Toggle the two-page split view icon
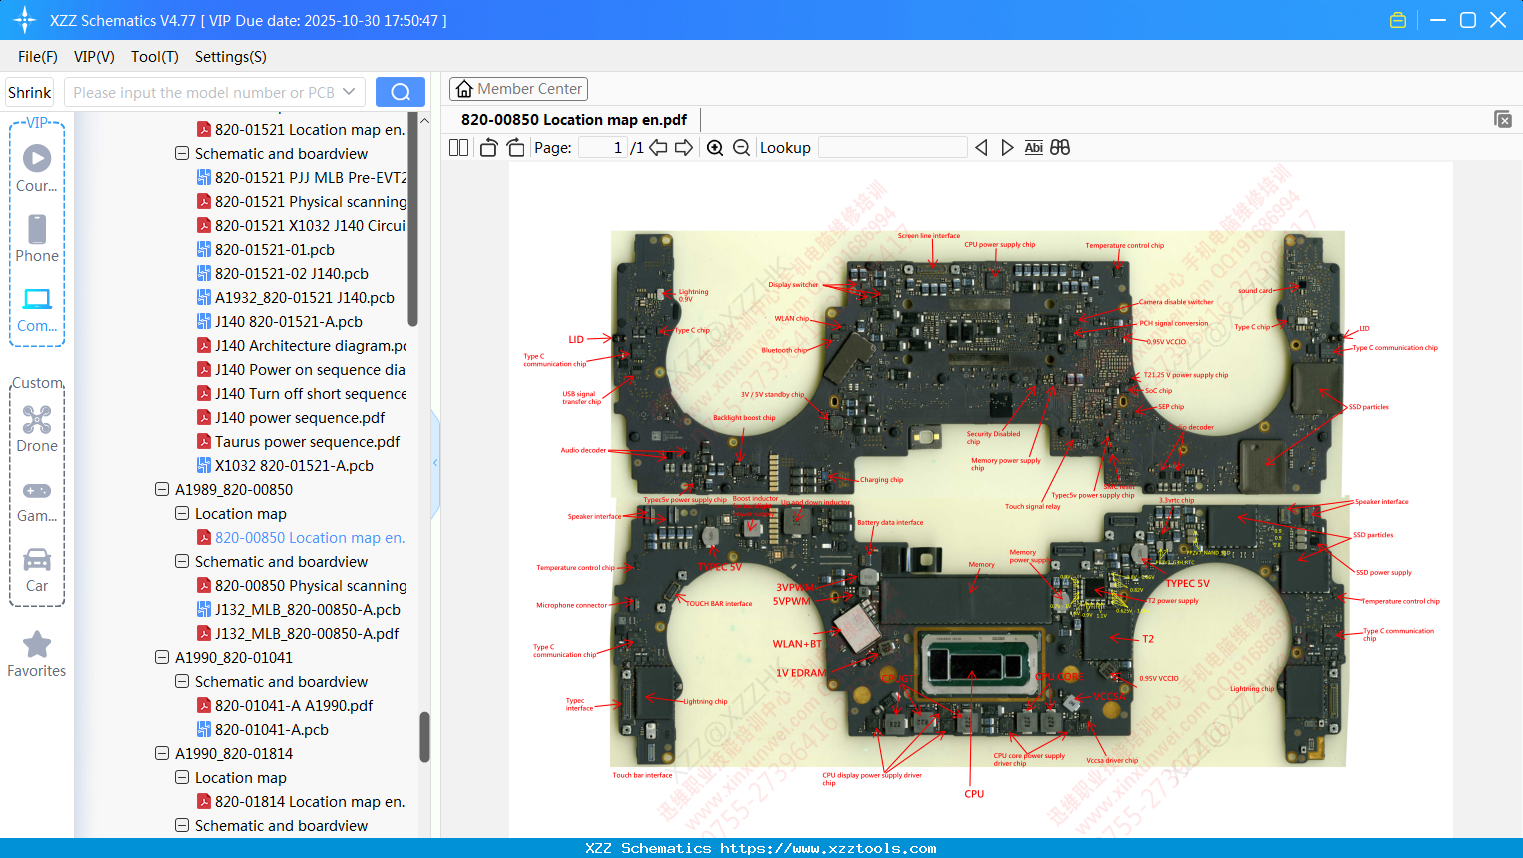This screenshot has width=1523, height=858. pos(459,148)
